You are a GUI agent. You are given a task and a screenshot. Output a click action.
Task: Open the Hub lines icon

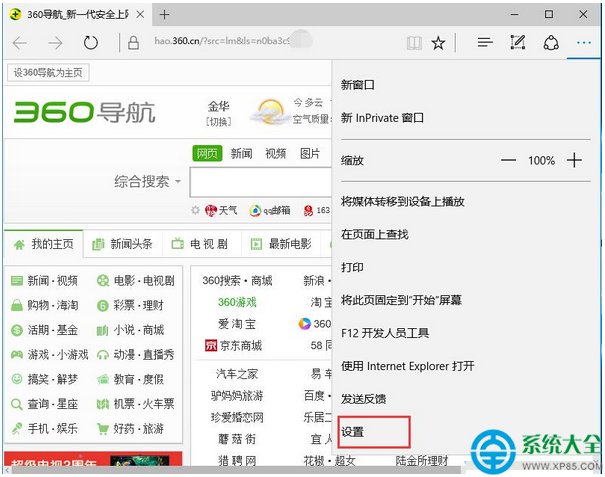point(485,42)
